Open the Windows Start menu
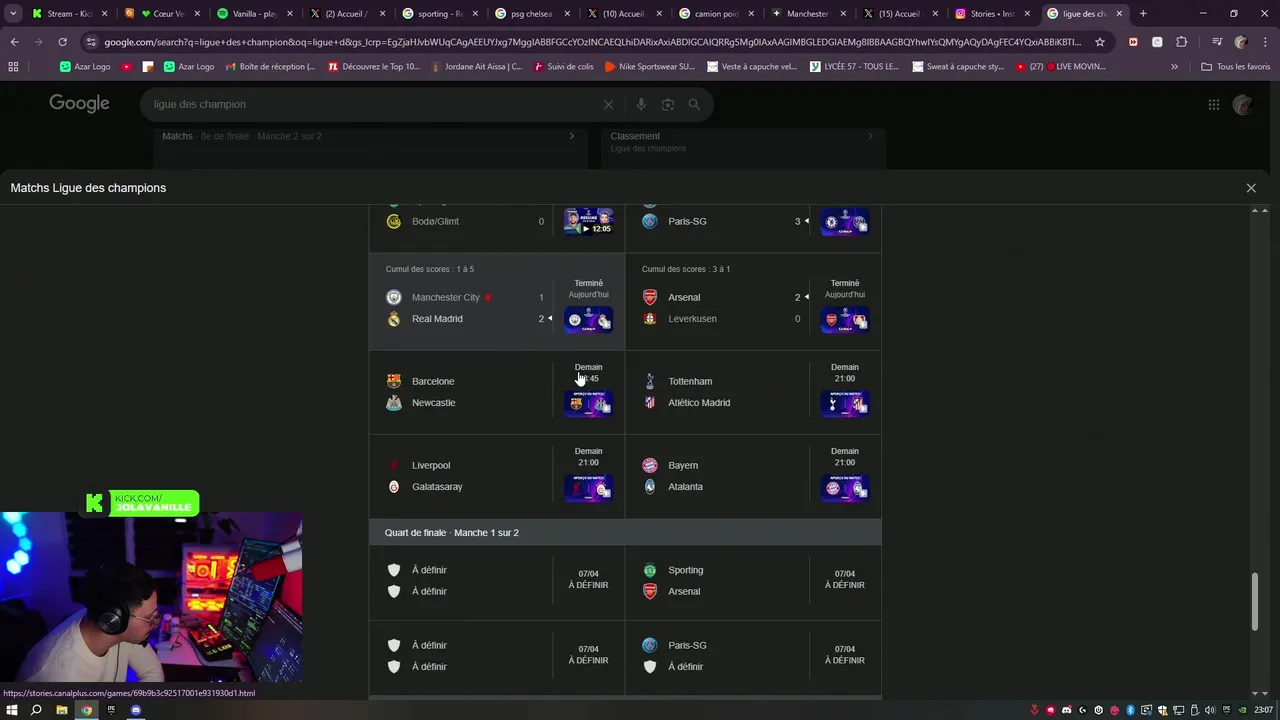 coord(12,710)
